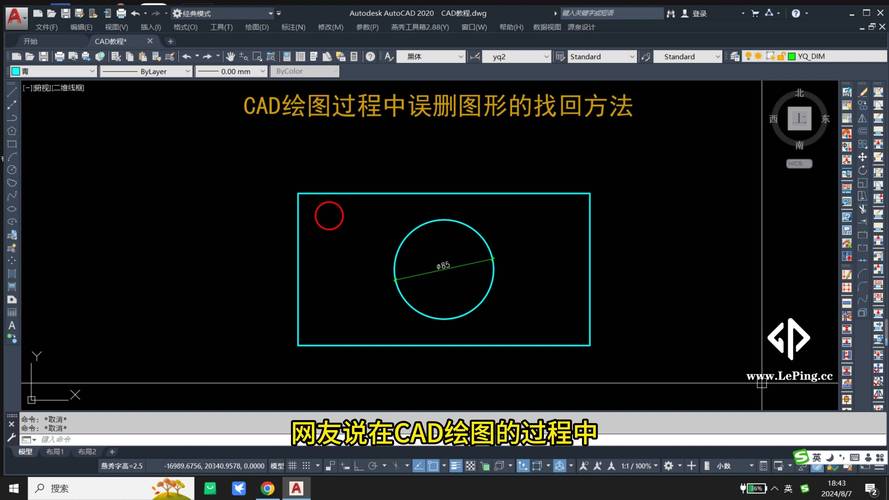
Task: Click the Windows Start button
Action: (x=13, y=488)
